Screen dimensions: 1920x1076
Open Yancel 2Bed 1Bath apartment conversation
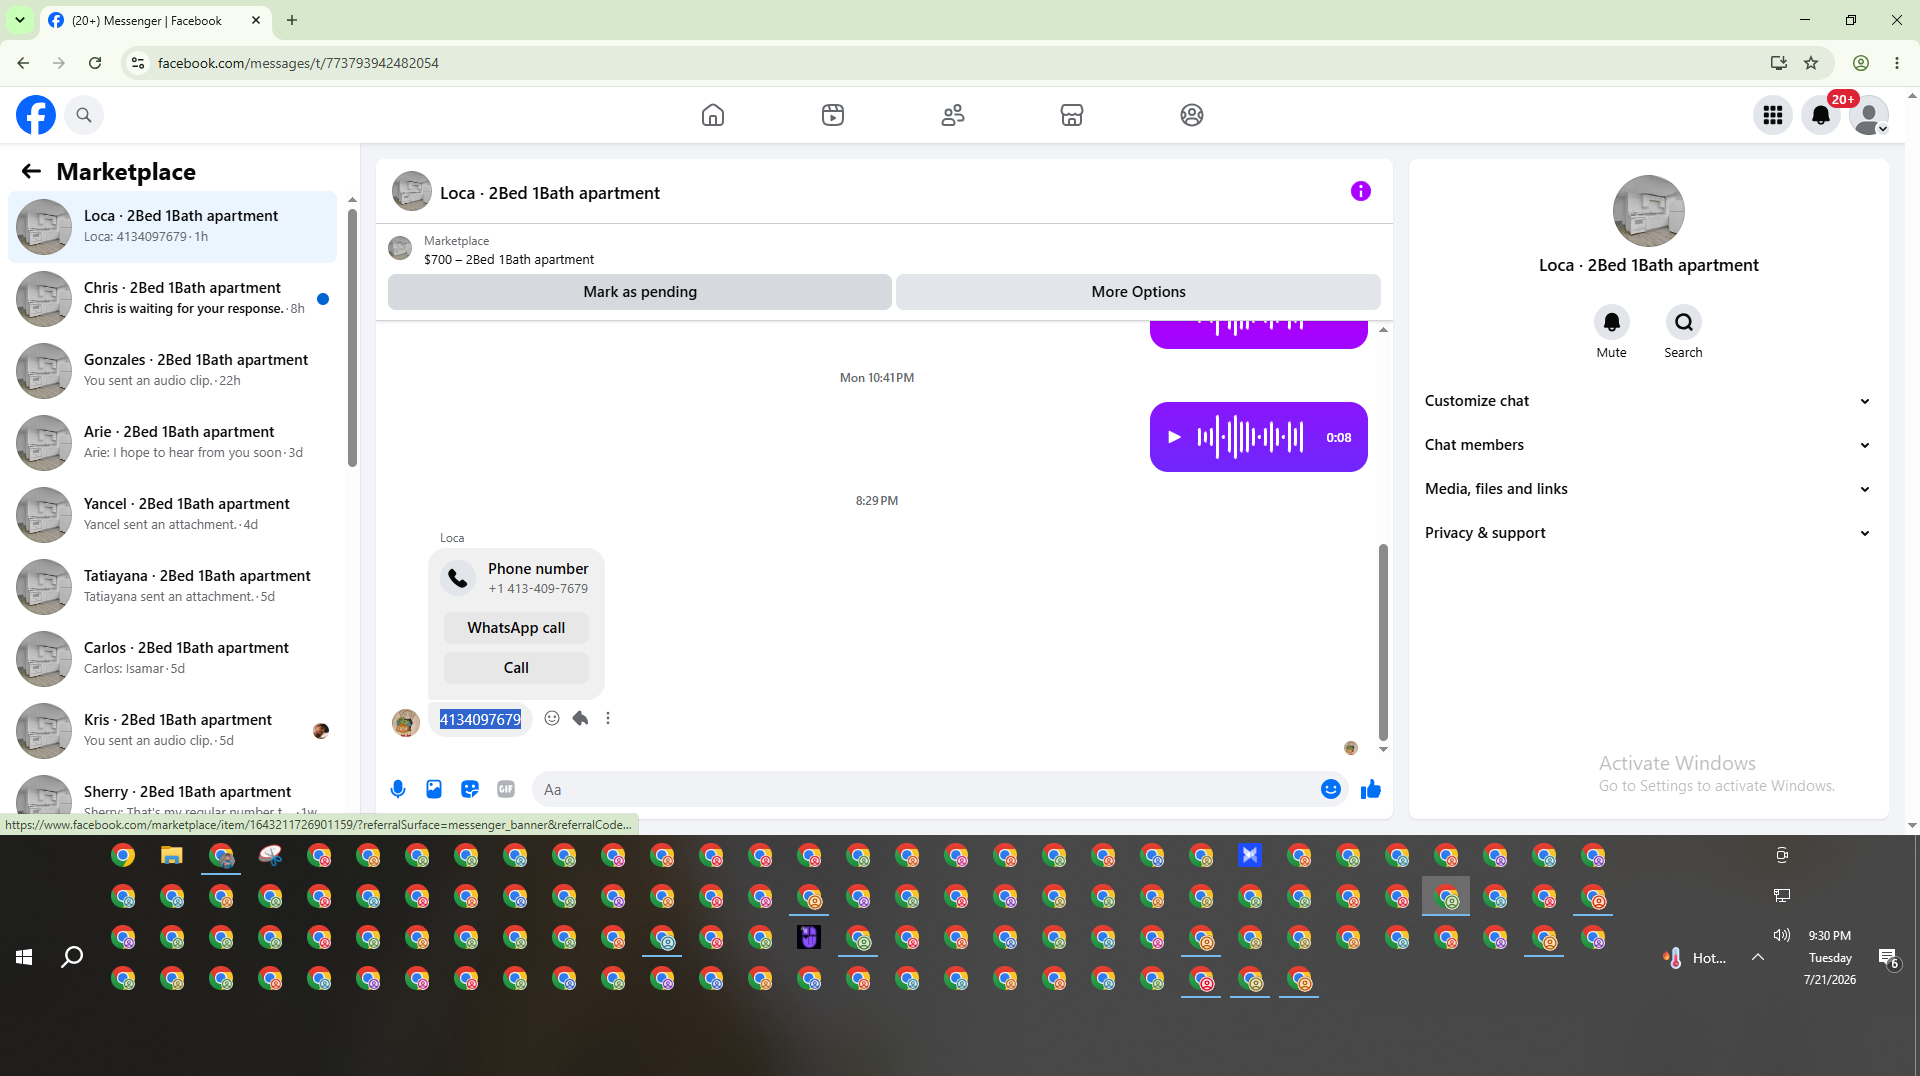point(173,515)
